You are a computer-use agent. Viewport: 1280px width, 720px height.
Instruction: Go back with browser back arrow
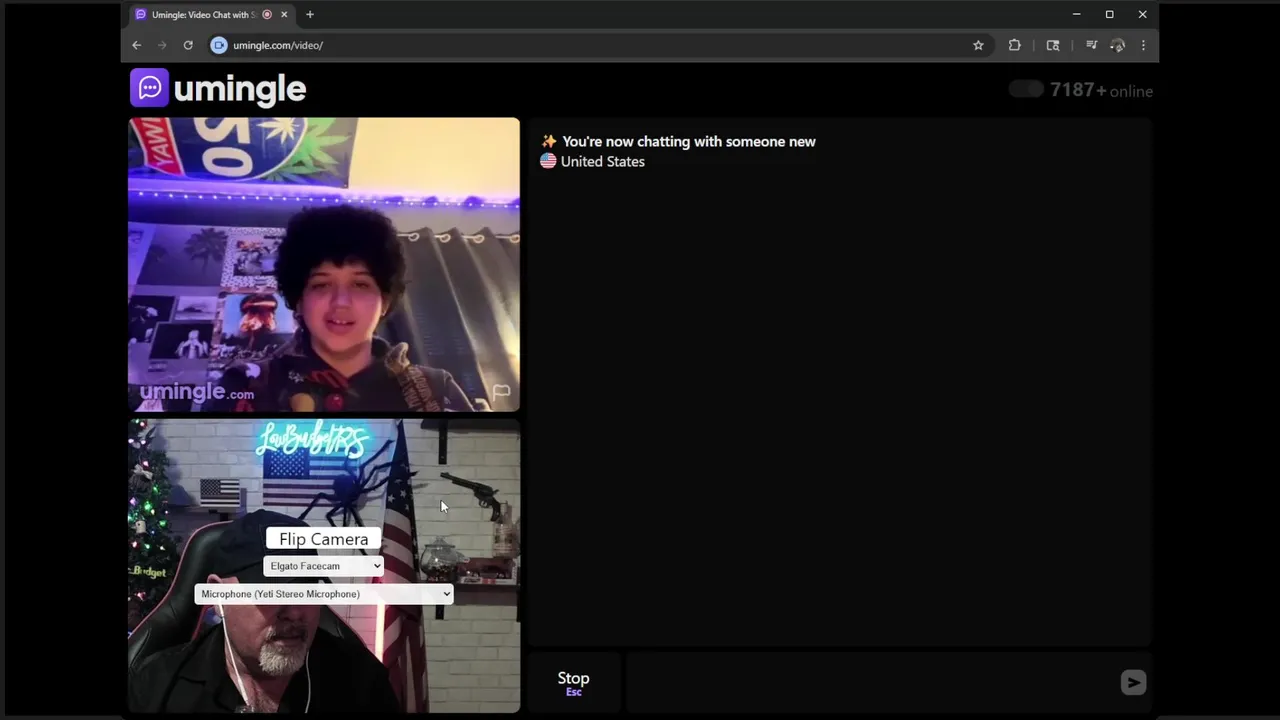coord(137,45)
